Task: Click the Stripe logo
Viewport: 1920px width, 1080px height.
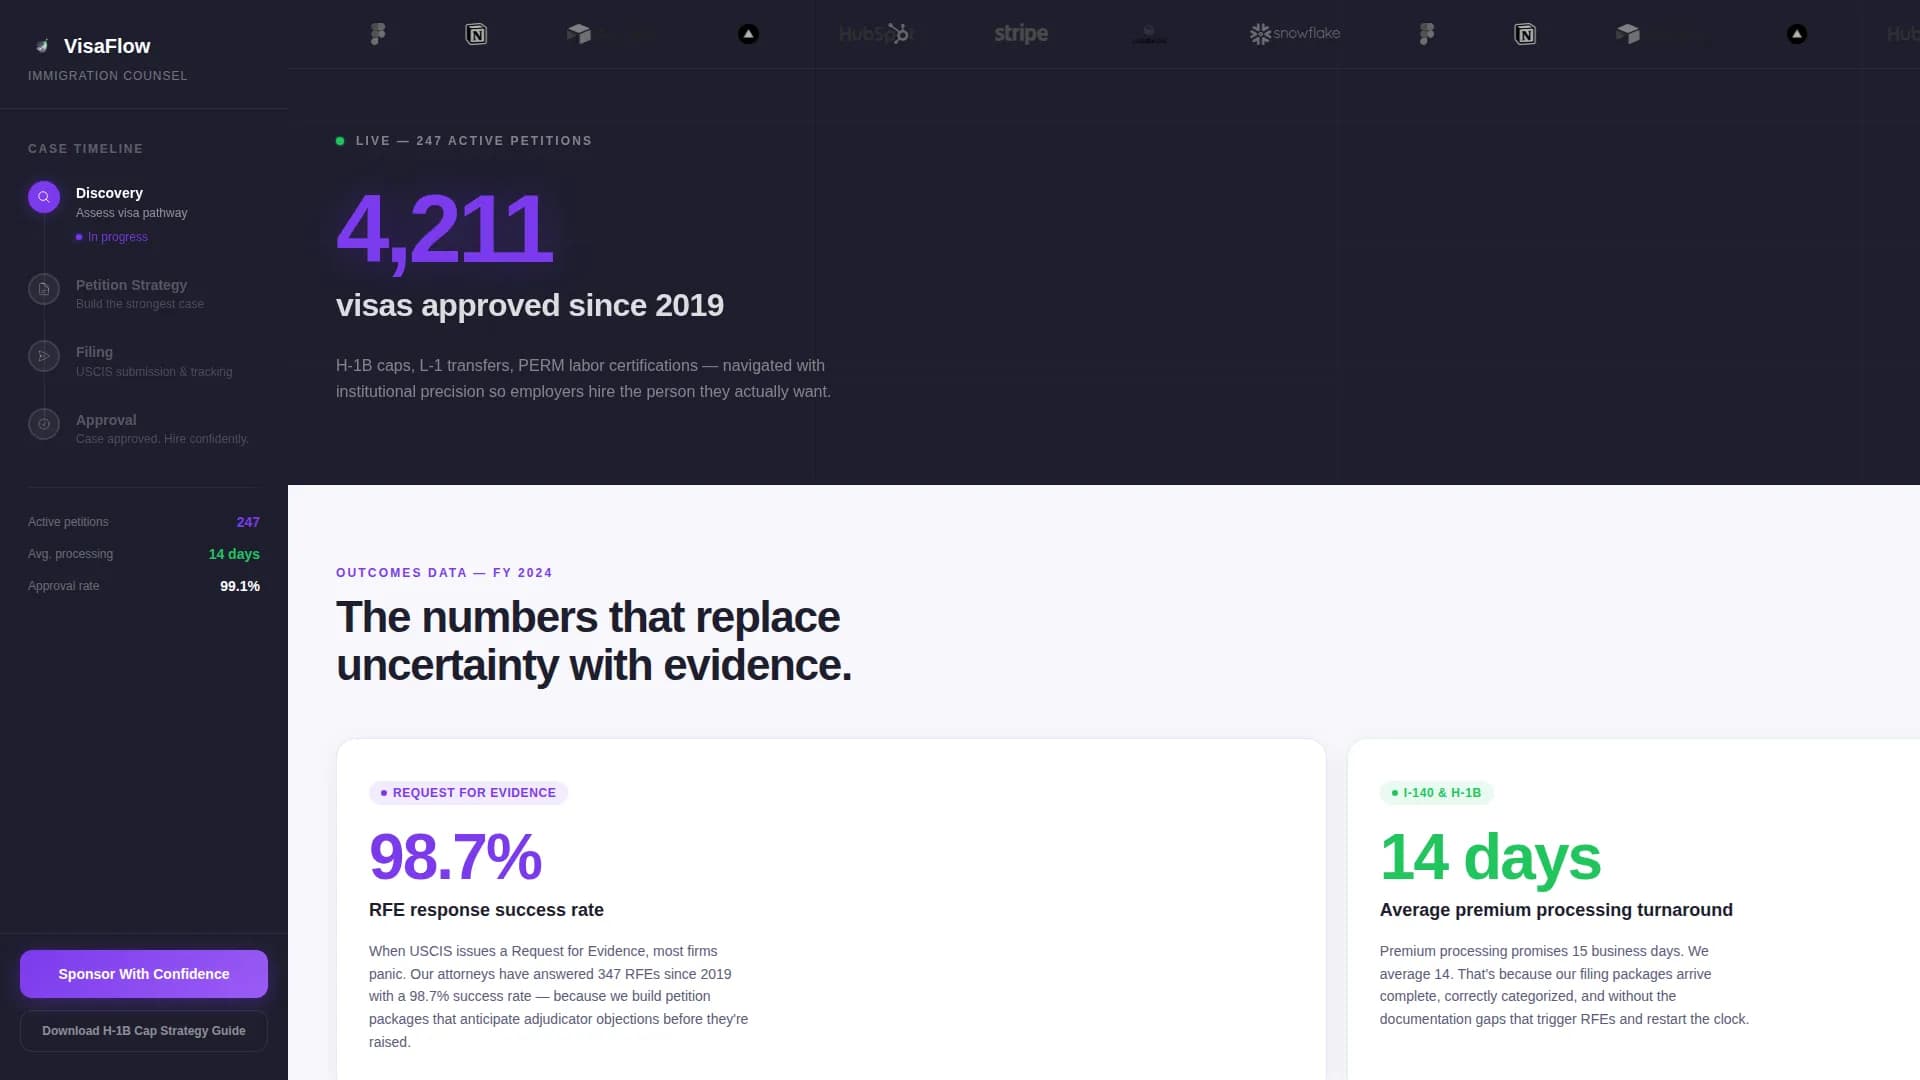Action: (x=1021, y=34)
